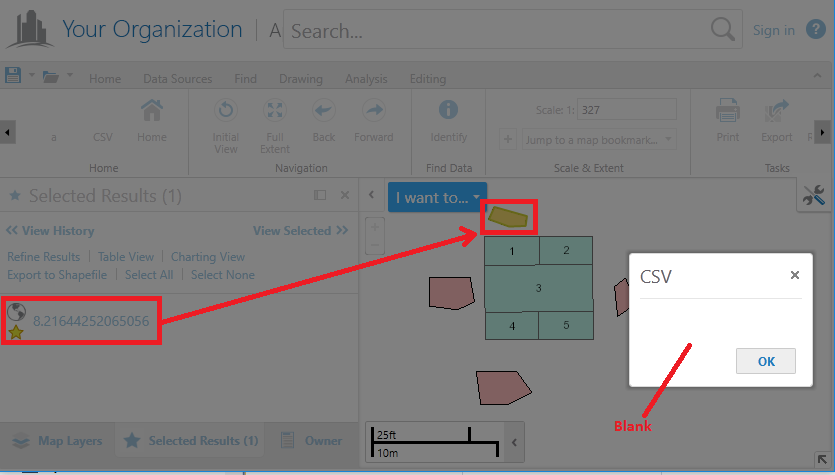The width and height of the screenshot is (835, 475).
Task: Switch to the Home ribbon tab
Action: point(105,79)
